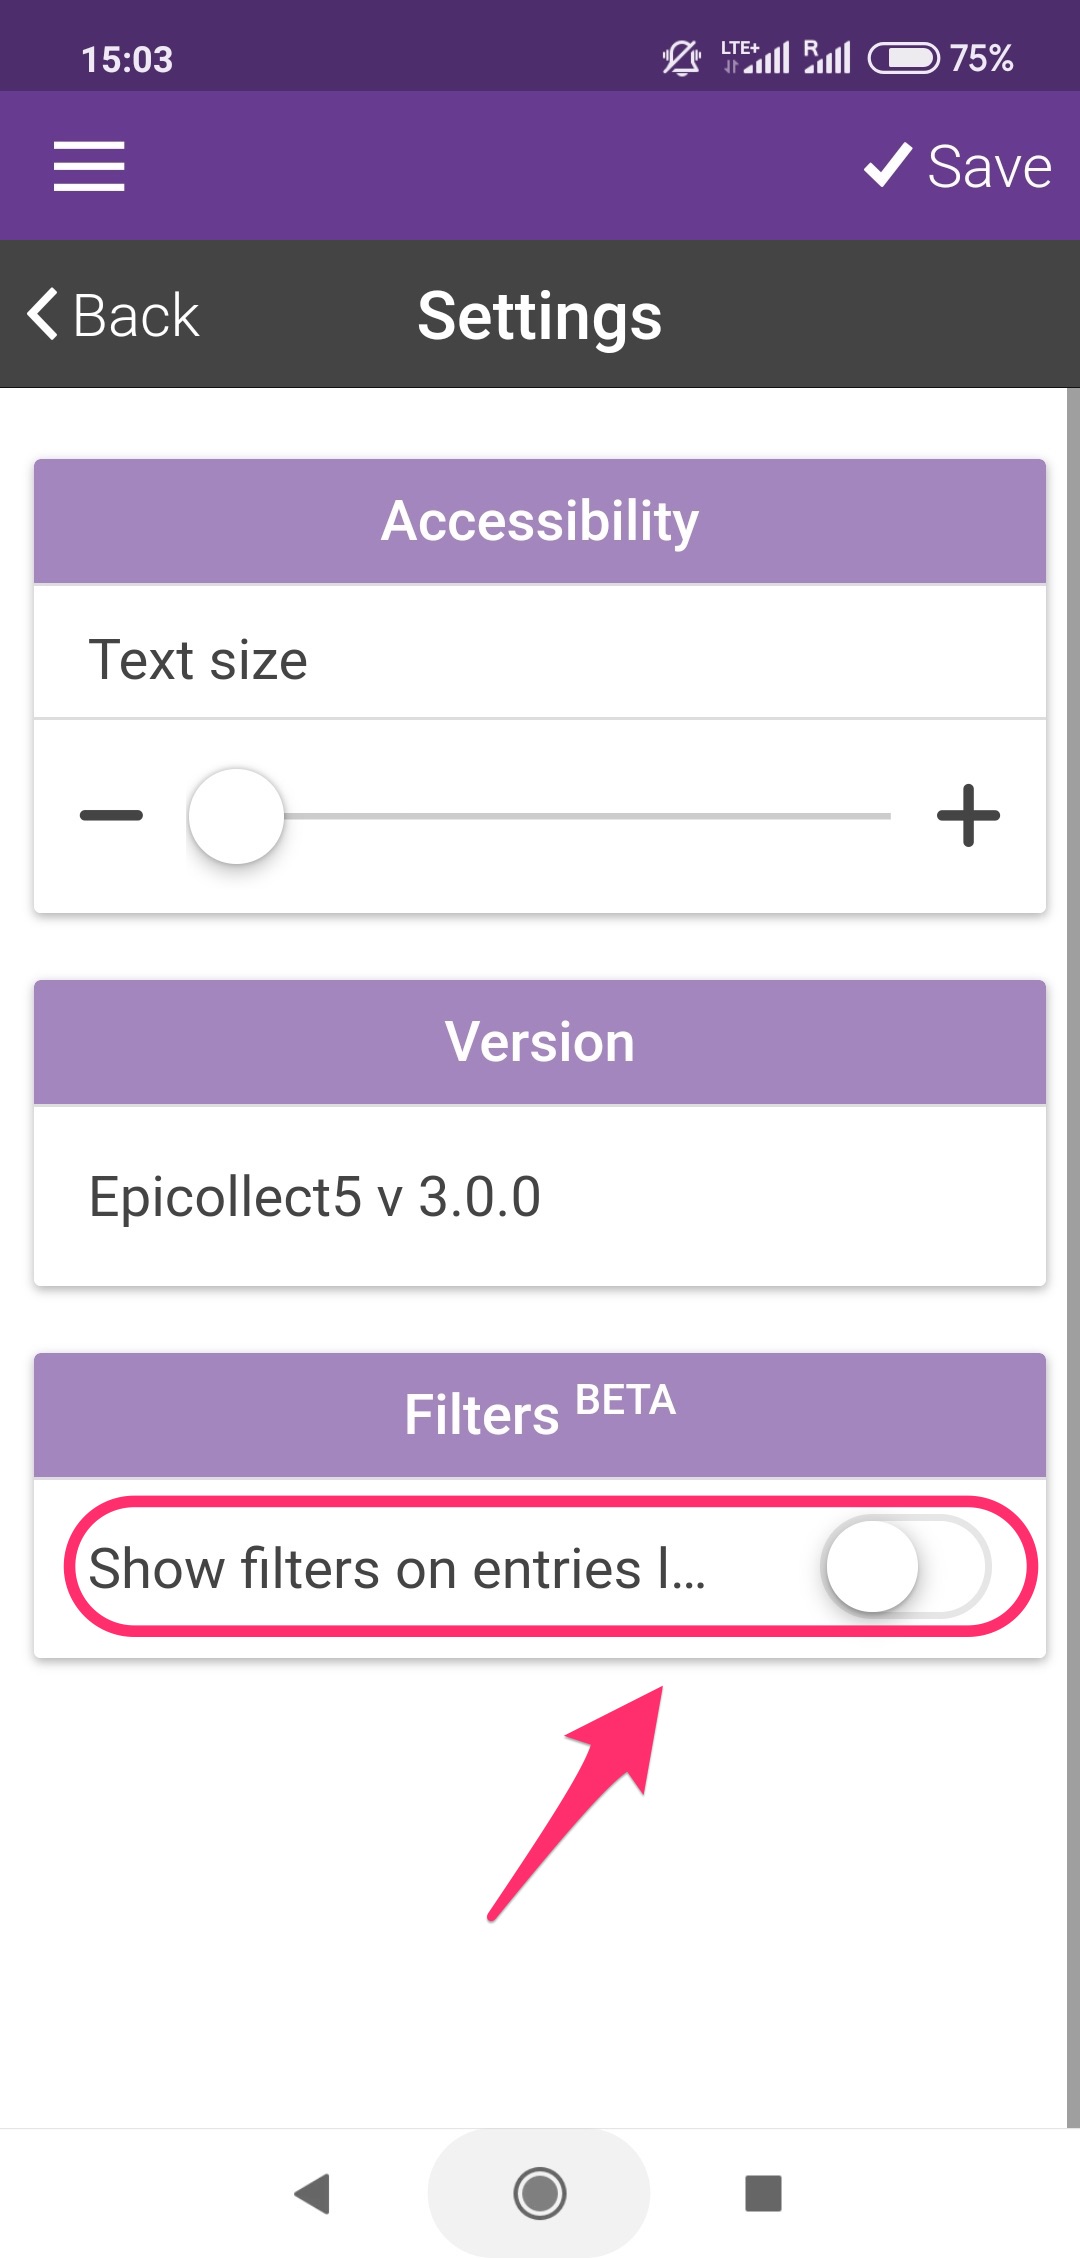Increase text size with plus icon
This screenshot has width=1080, height=2258.
(968, 815)
